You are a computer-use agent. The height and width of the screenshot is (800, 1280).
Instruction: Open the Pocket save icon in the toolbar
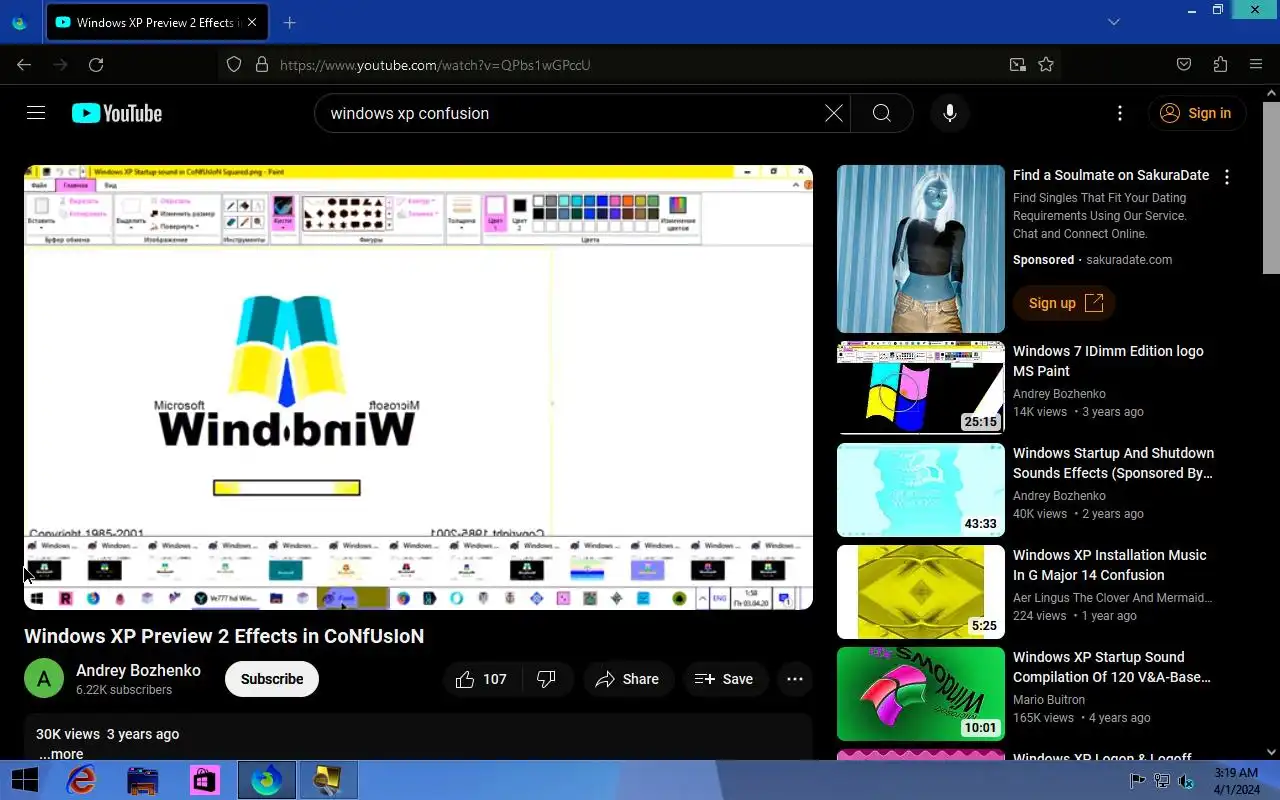coord(1184,64)
